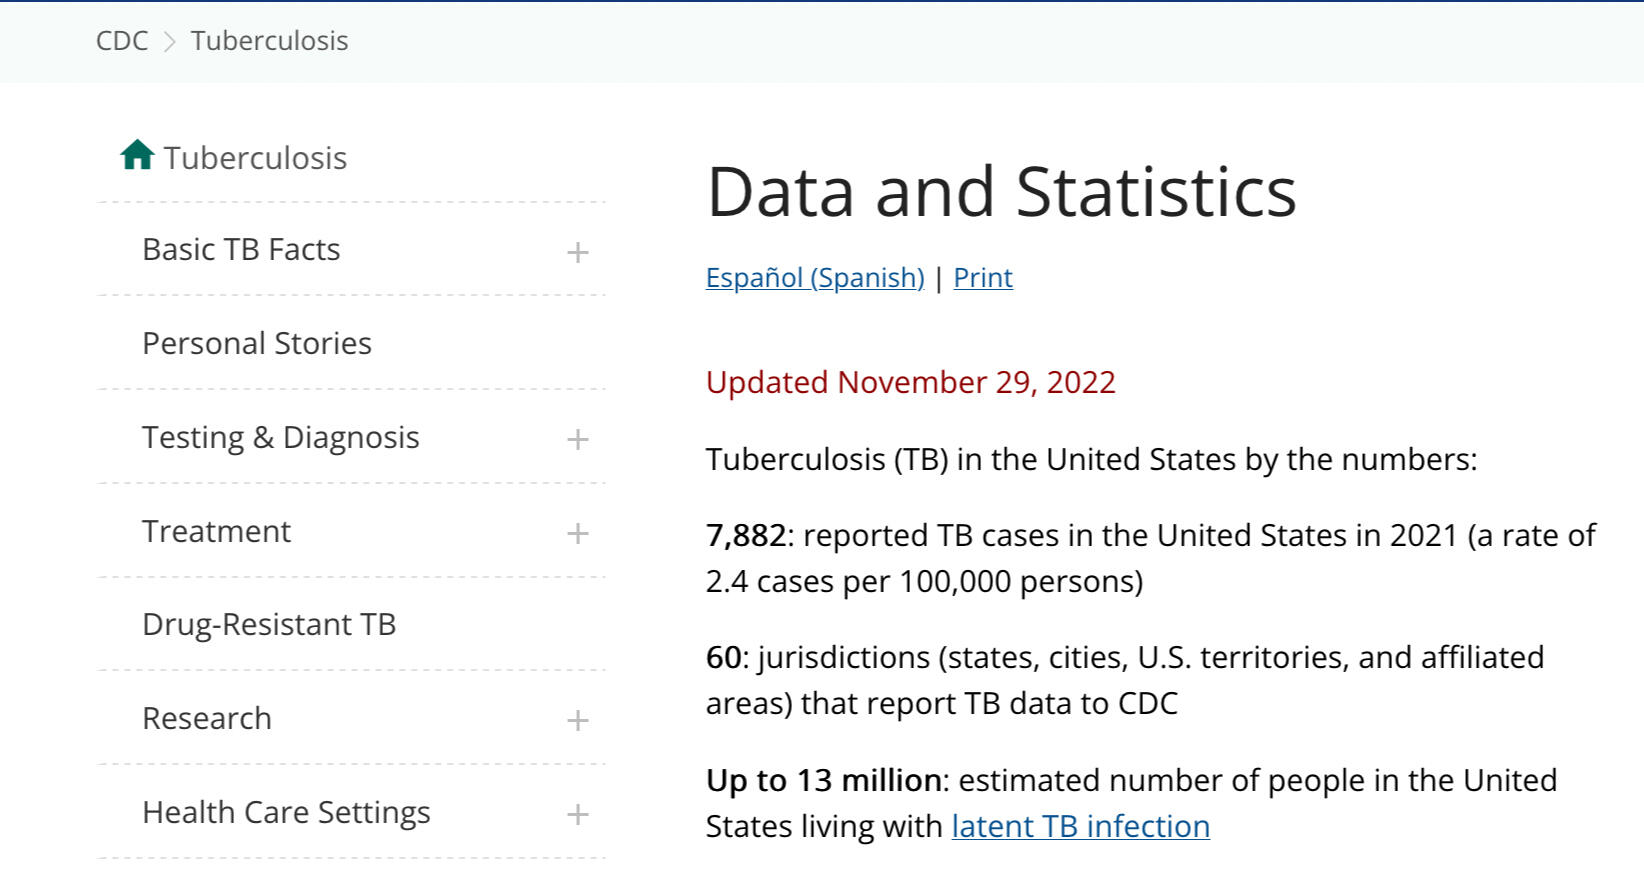Expand the Testing & Diagnosis submenu
Viewport: 1644px width, 880px height.
(x=577, y=439)
